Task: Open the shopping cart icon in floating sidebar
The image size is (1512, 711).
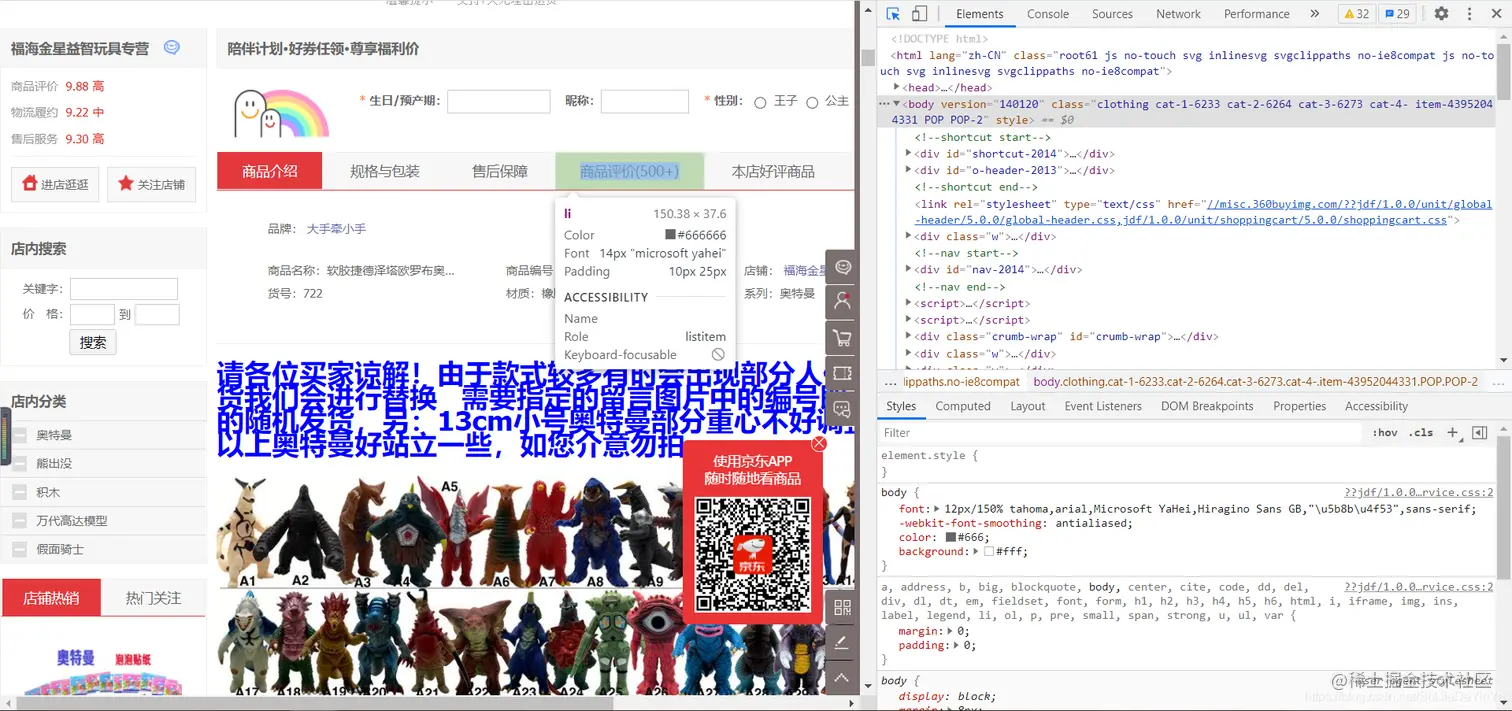Action: [x=841, y=338]
